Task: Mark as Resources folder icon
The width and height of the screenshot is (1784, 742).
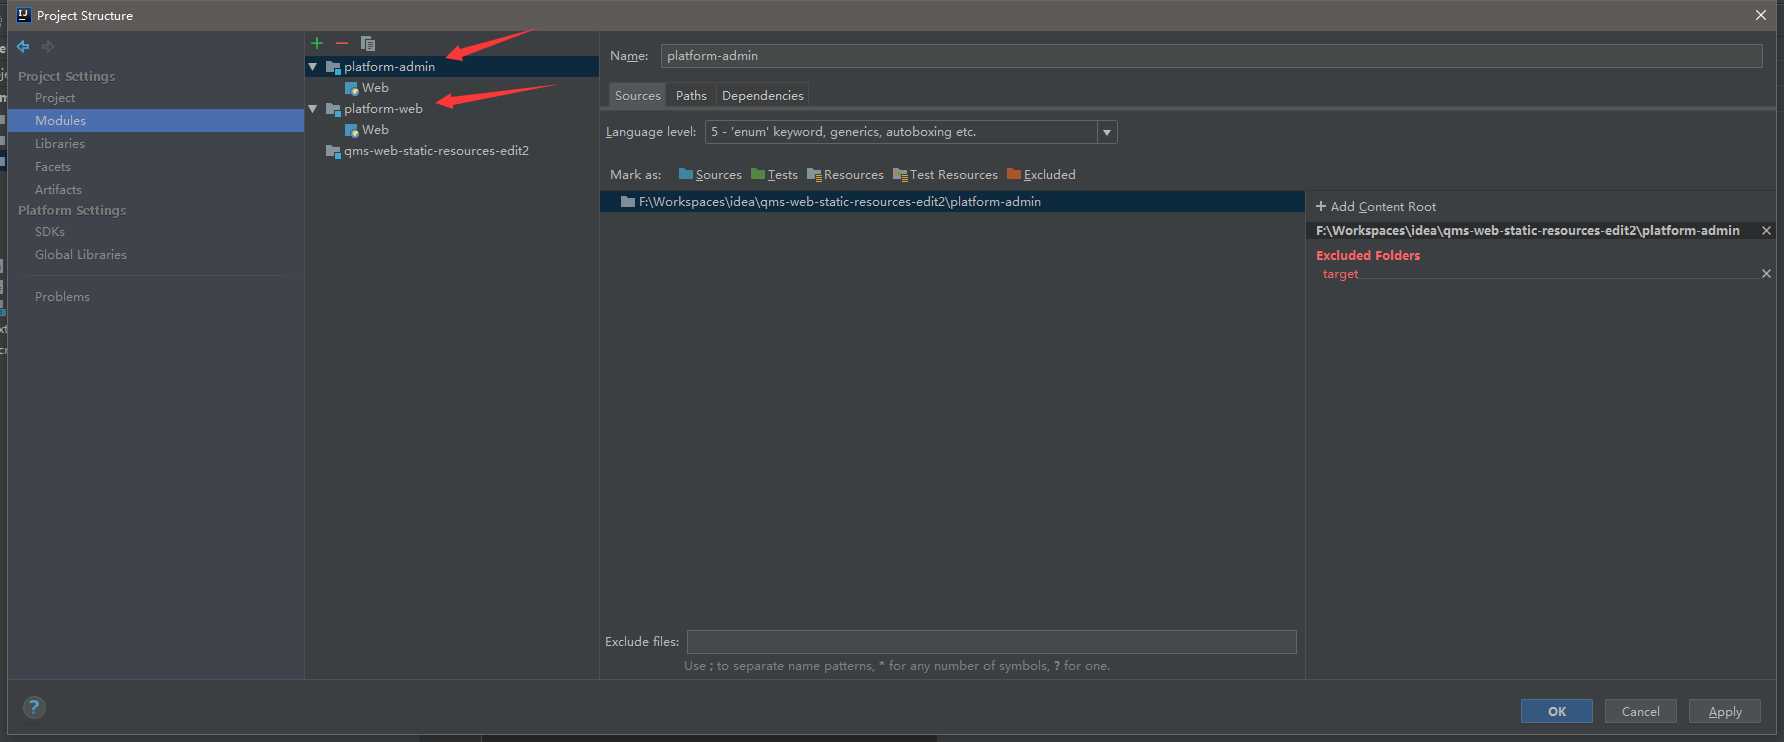Action: tap(814, 175)
